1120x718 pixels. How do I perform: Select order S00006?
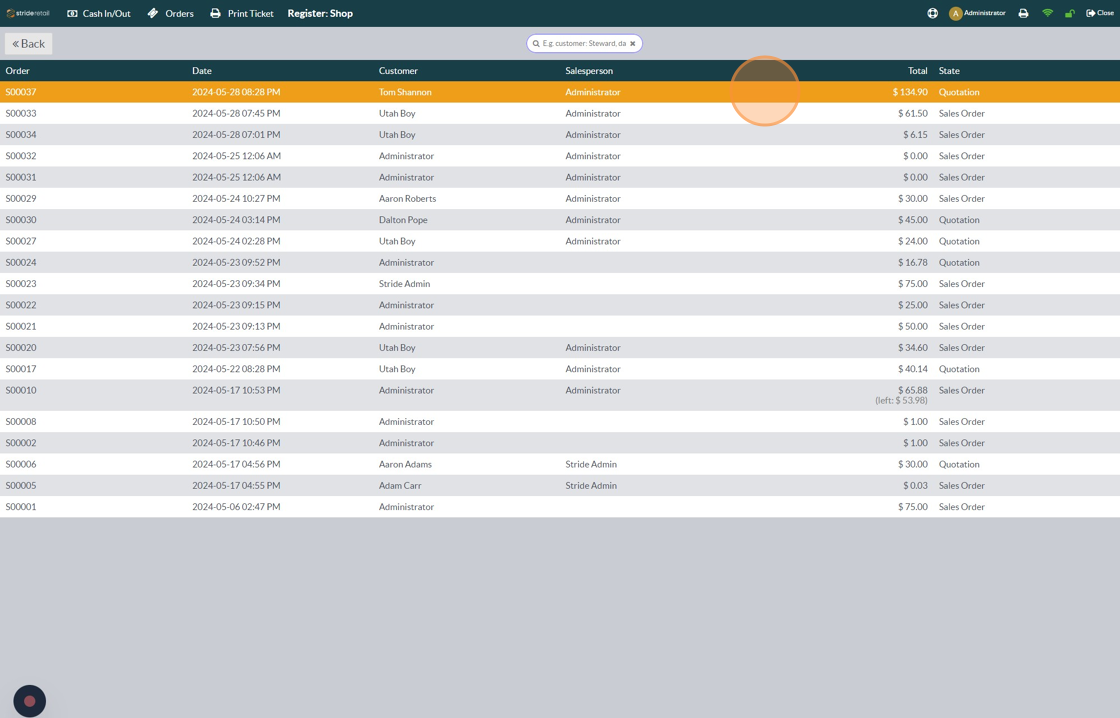[x=560, y=464]
